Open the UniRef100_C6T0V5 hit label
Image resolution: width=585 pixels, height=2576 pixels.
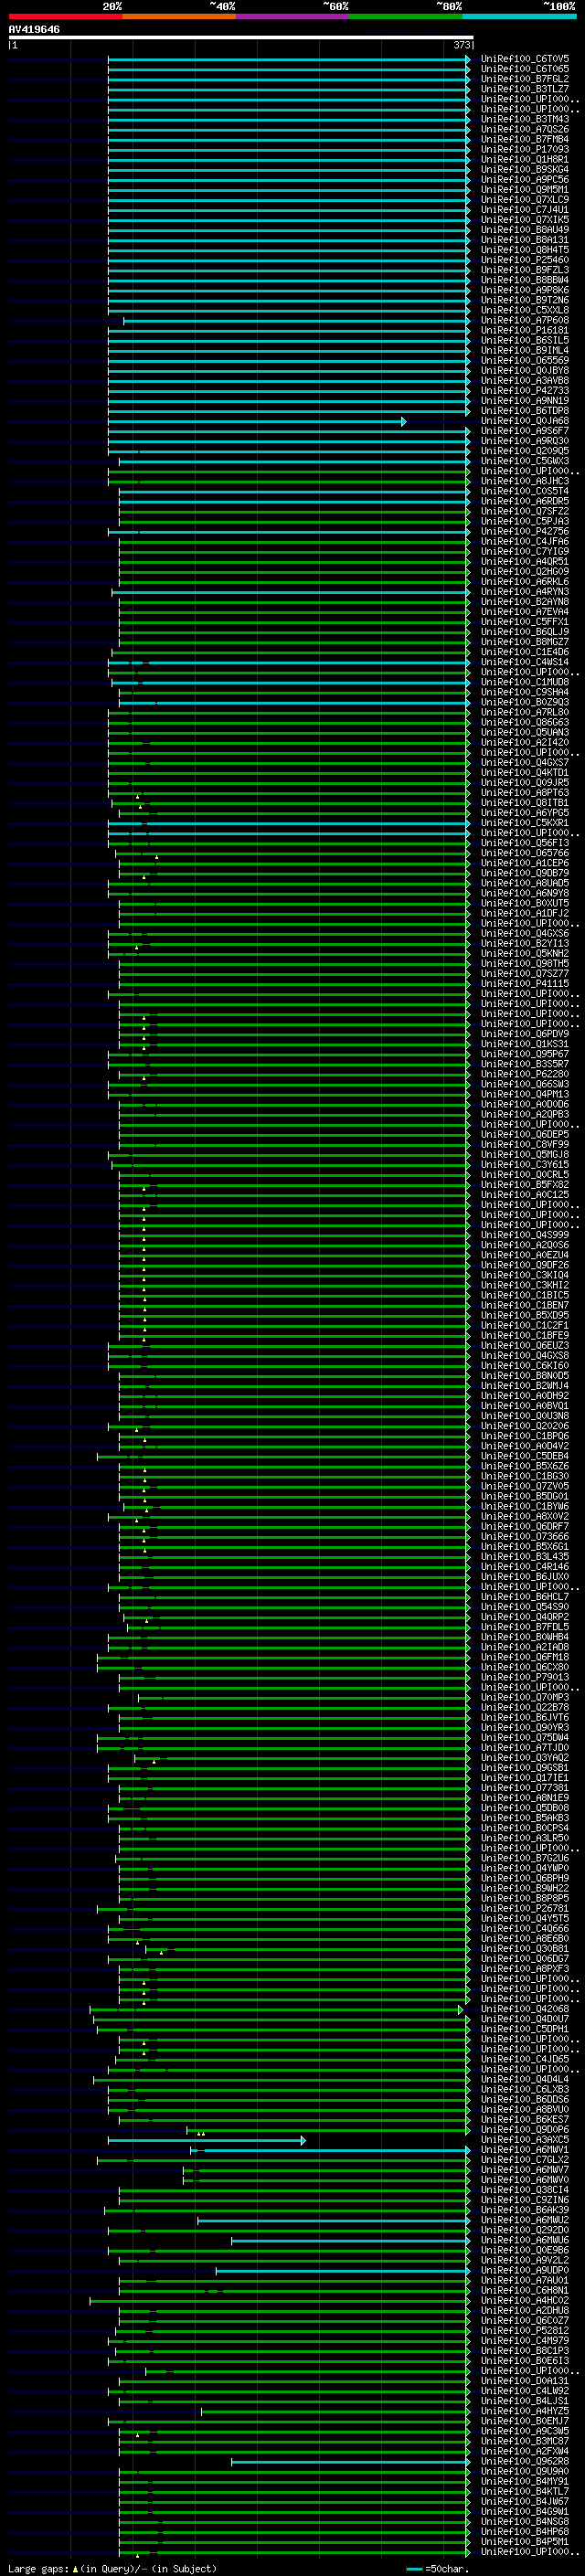tap(525, 59)
